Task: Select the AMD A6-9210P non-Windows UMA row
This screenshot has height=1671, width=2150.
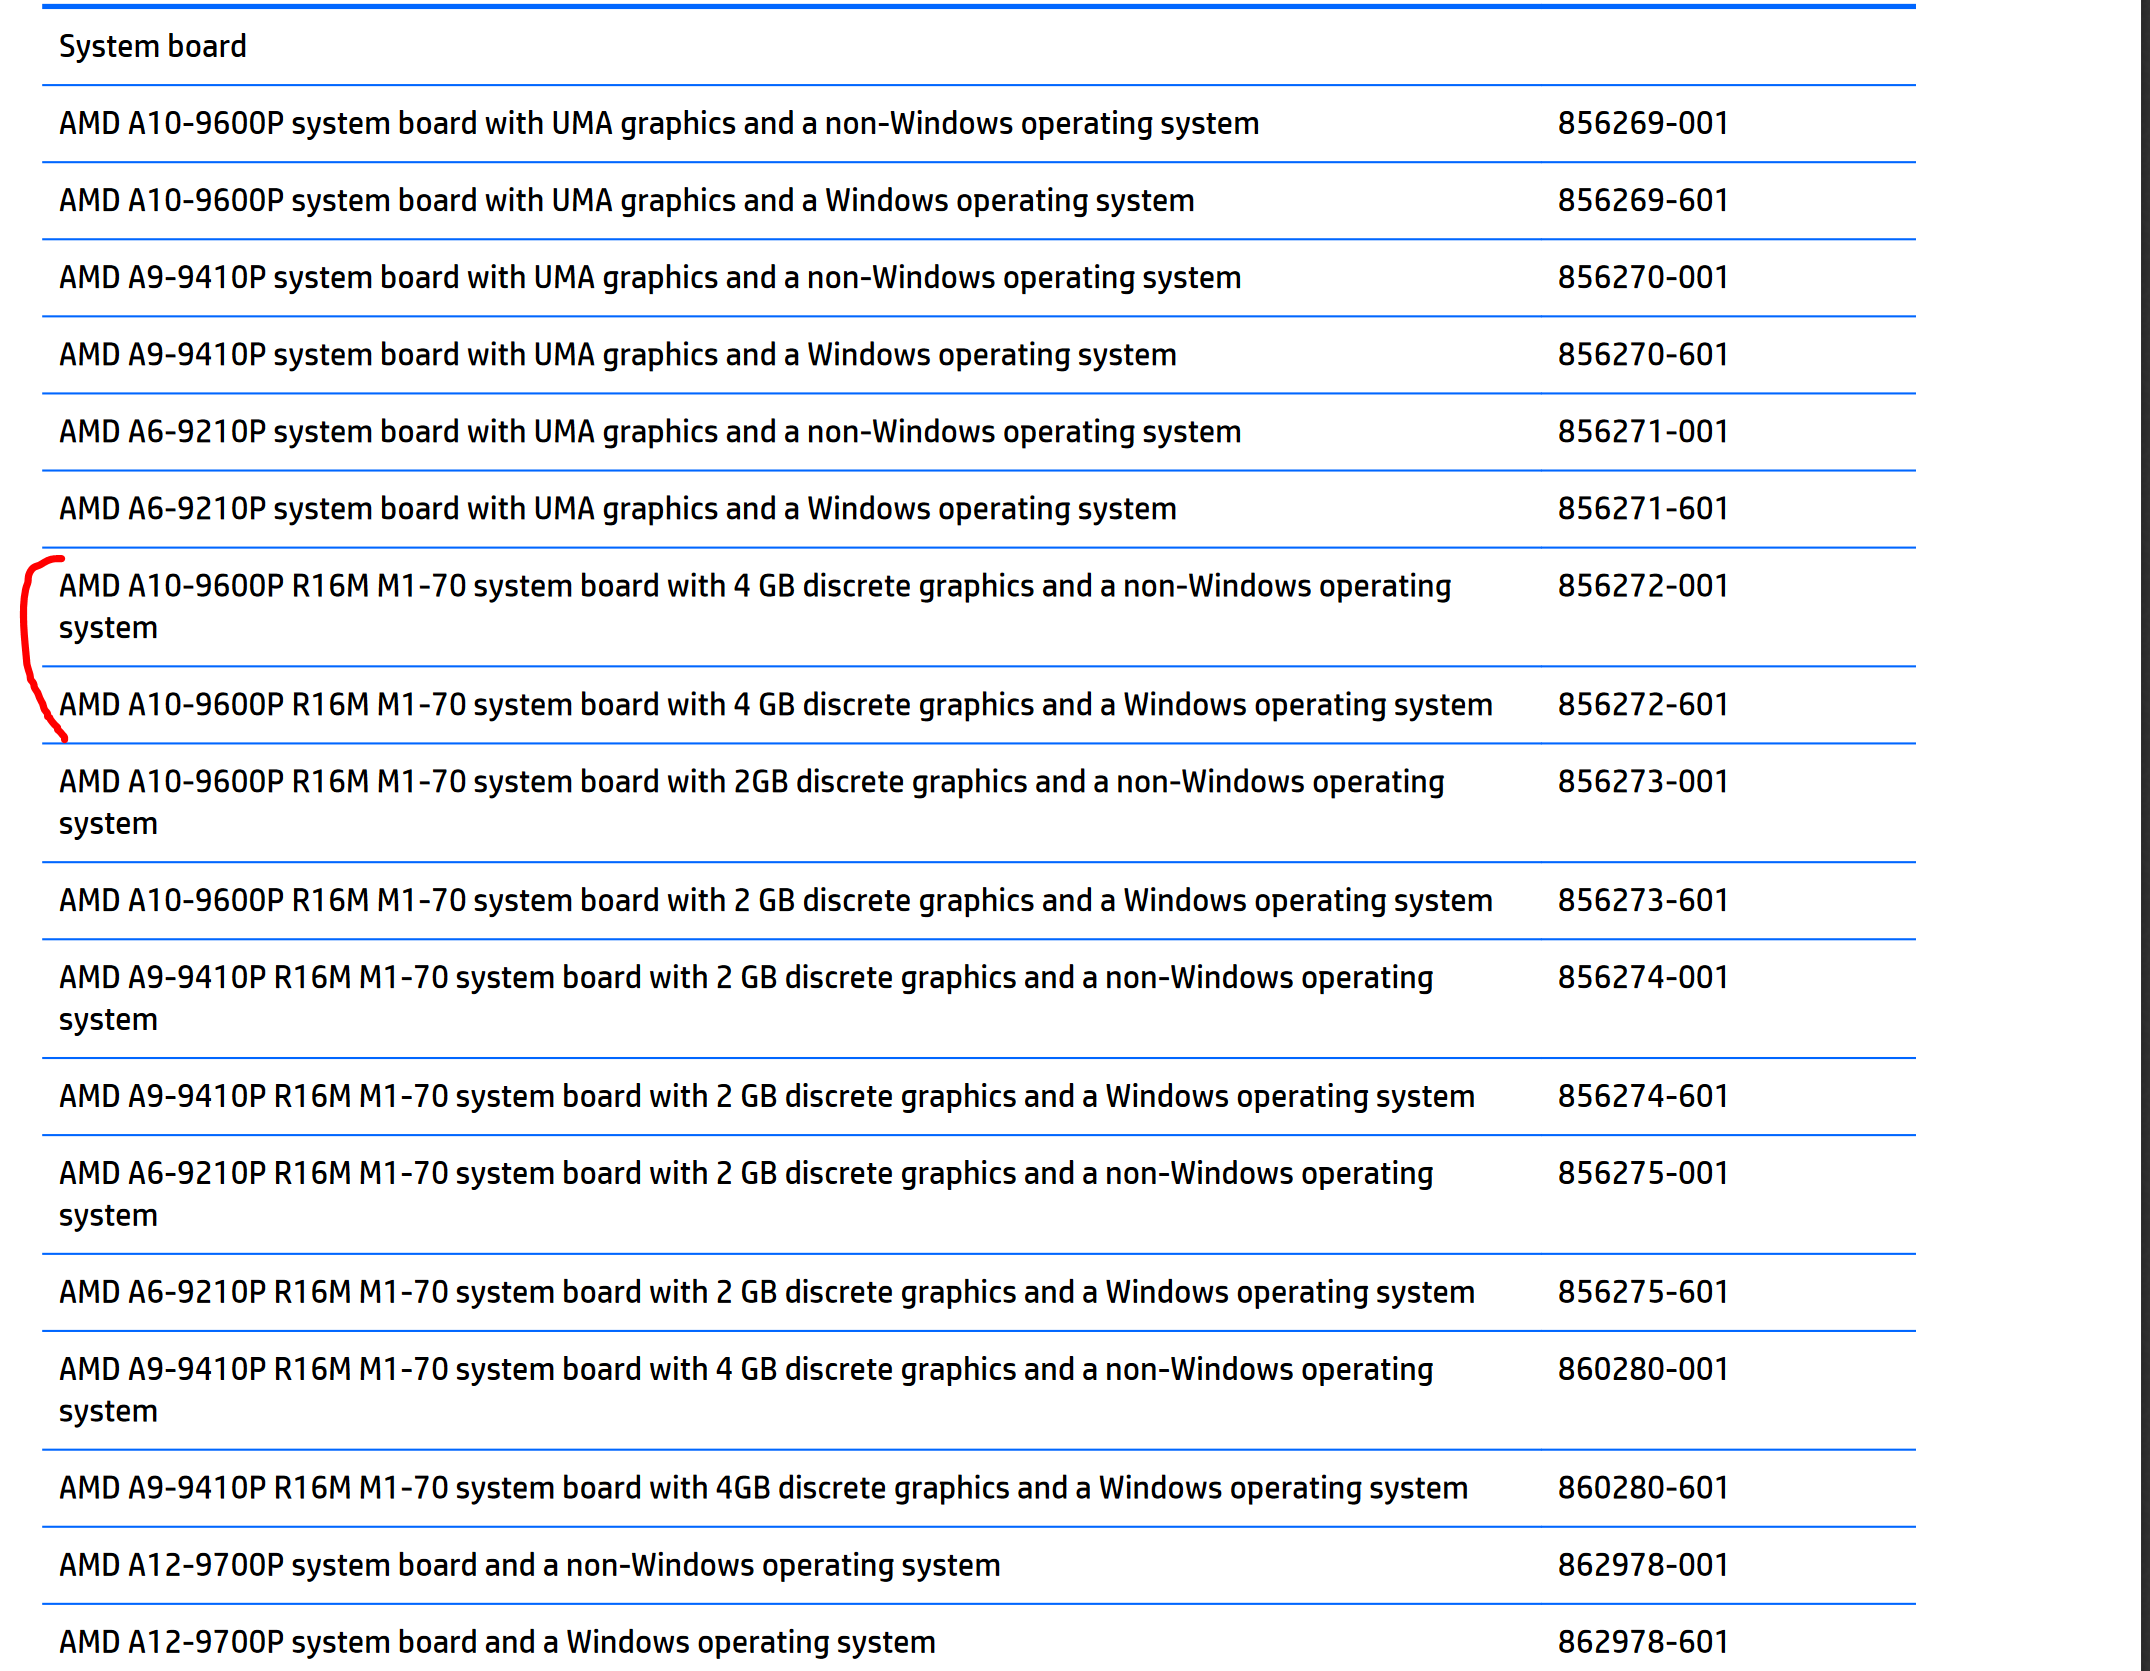Action: [648, 431]
